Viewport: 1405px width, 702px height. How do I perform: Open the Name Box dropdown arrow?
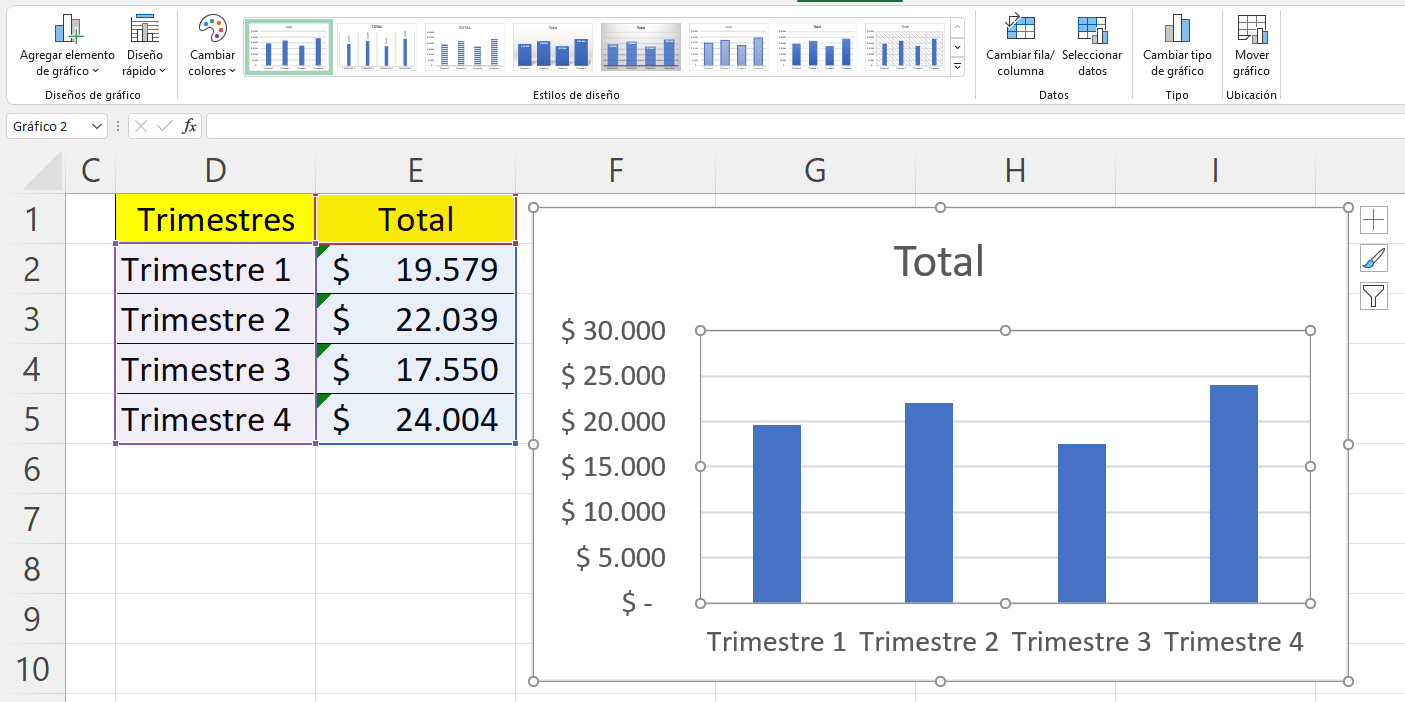[97, 126]
